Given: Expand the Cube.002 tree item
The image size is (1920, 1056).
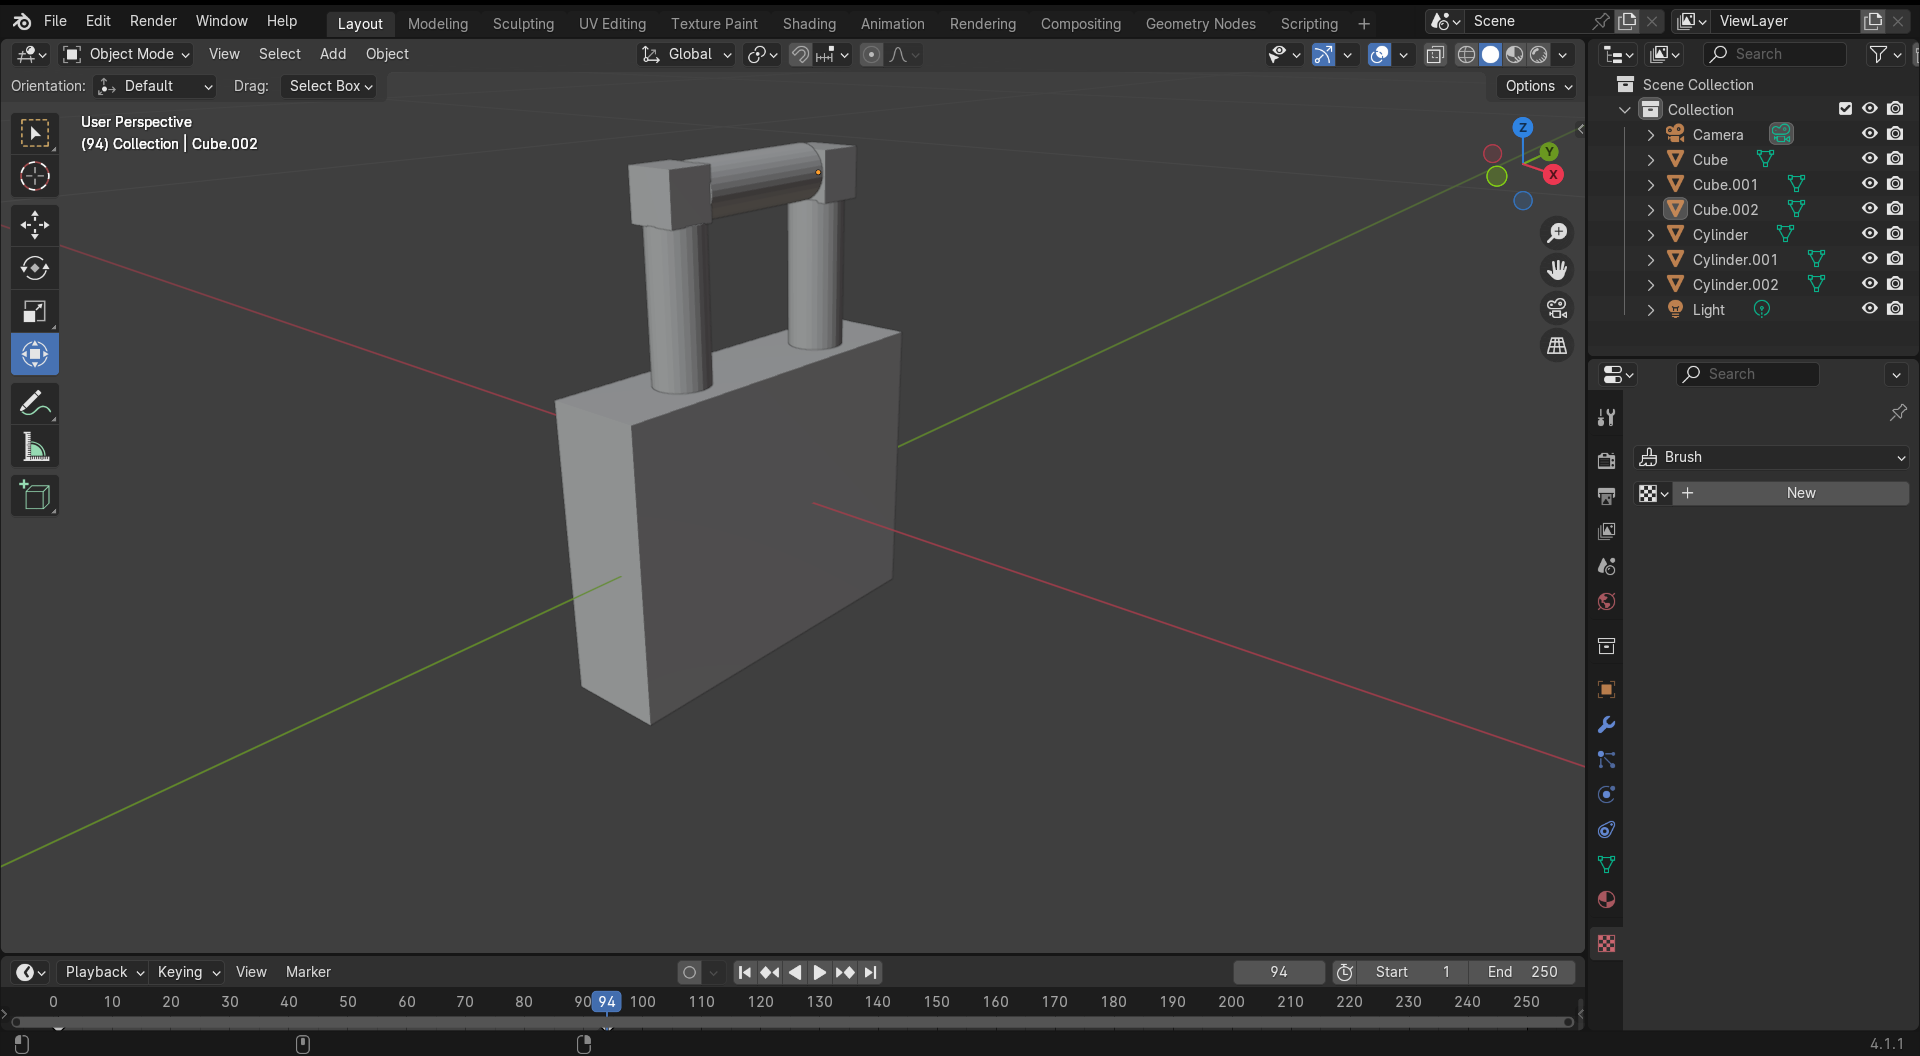Looking at the screenshot, I should point(1651,210).
